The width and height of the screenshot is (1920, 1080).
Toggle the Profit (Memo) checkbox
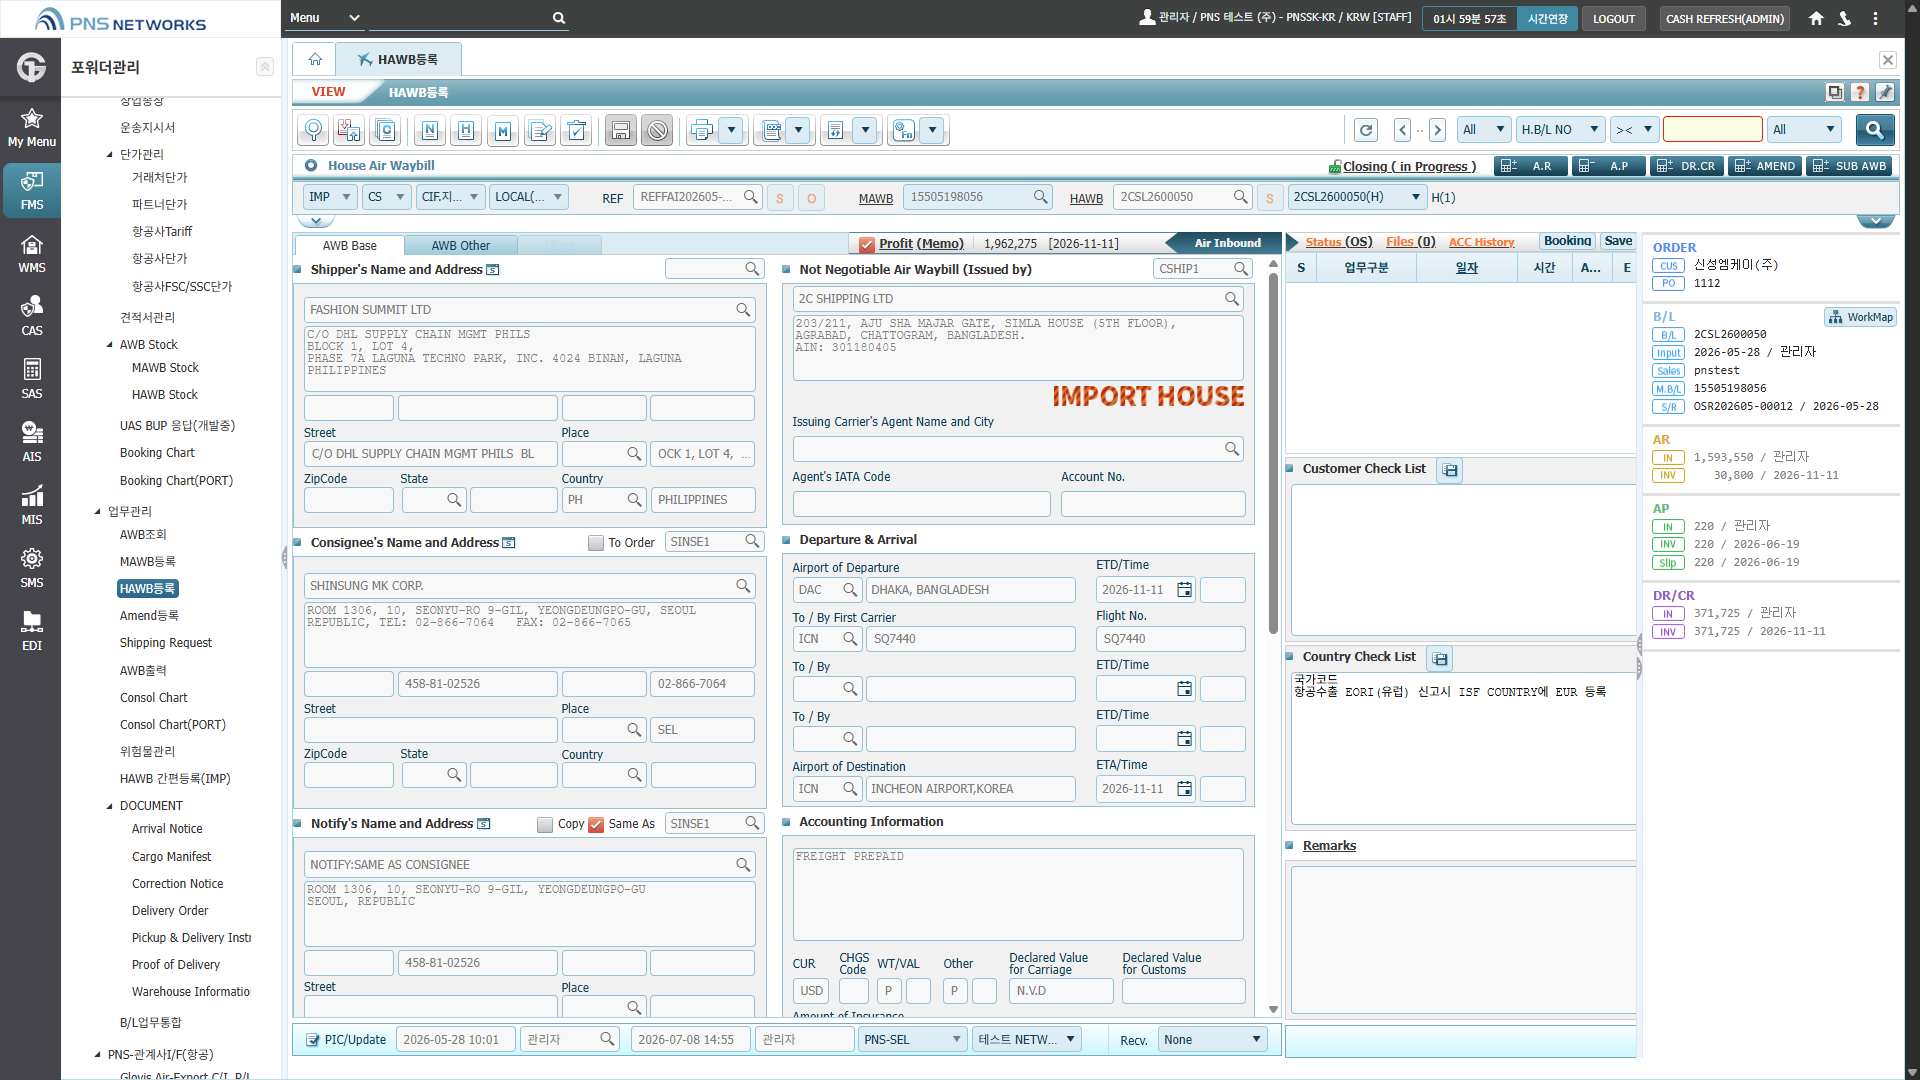866,244
